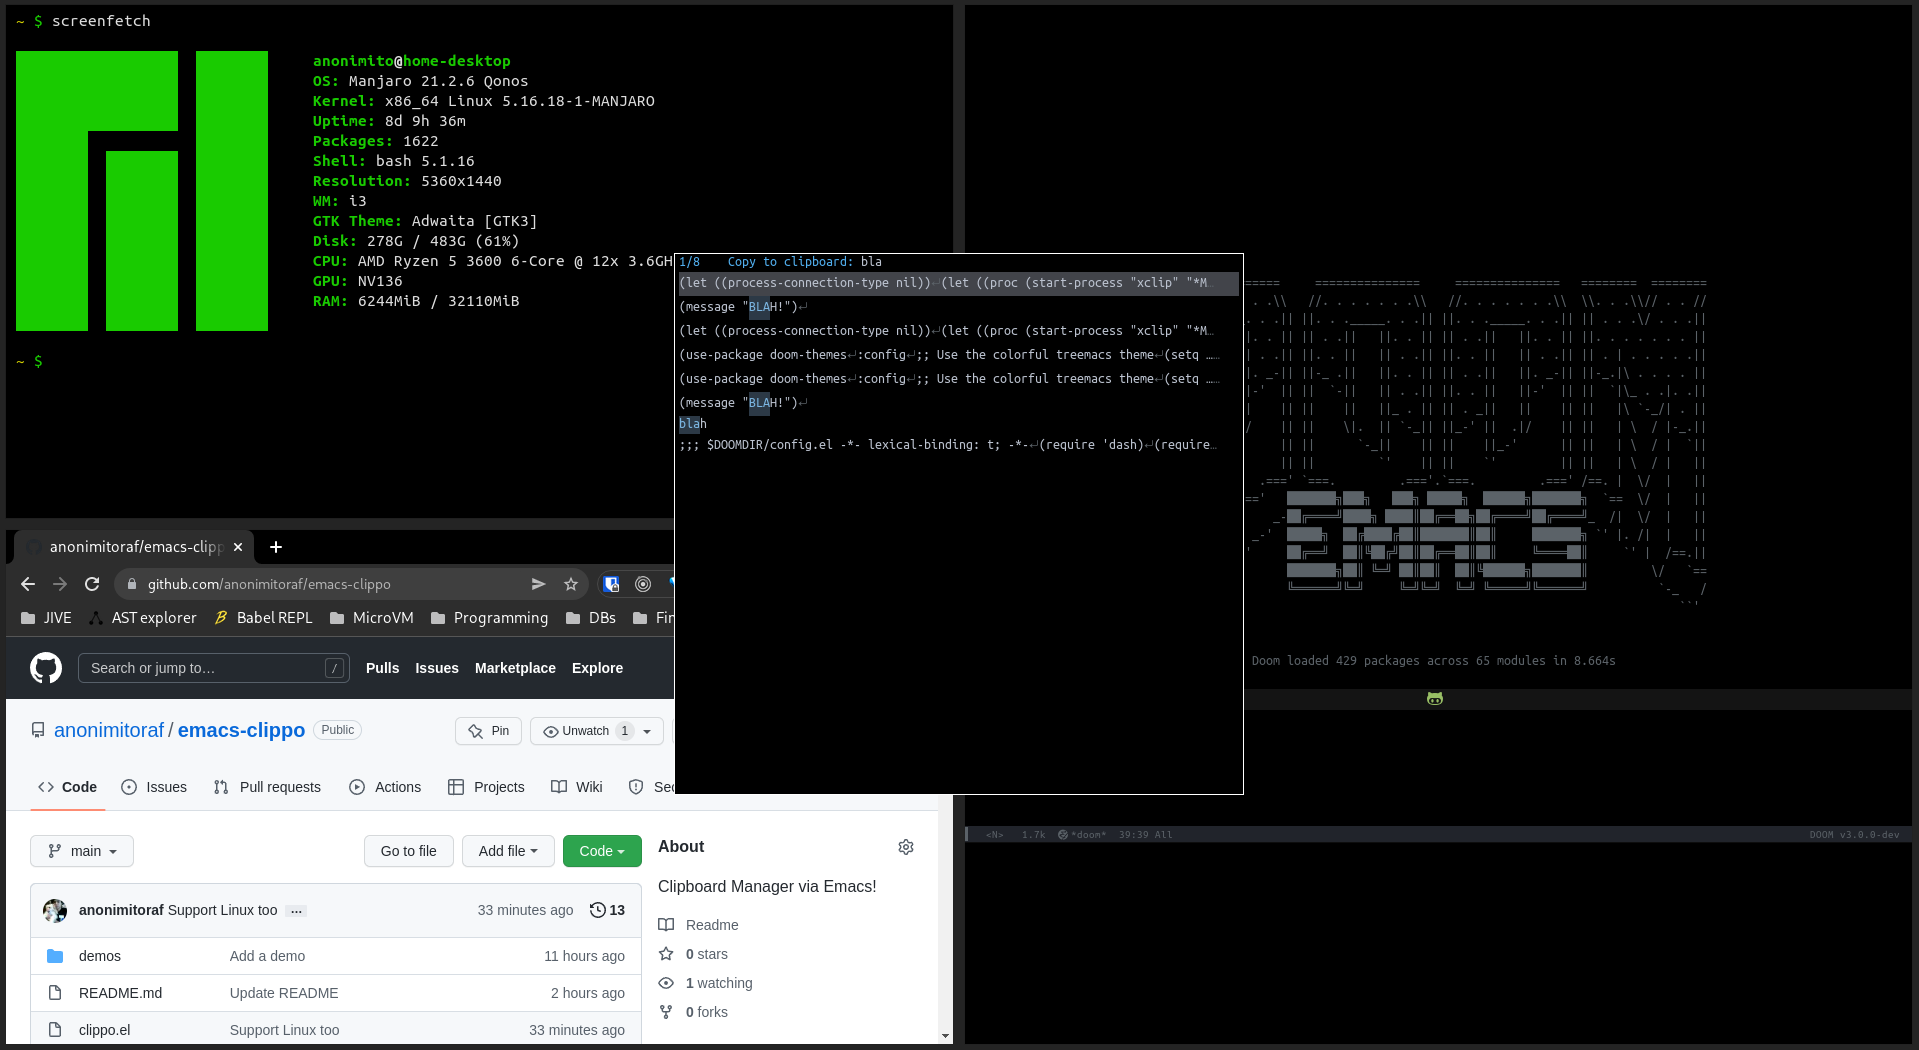Open a new browser tab with the plus icon

tap(276, 547)
